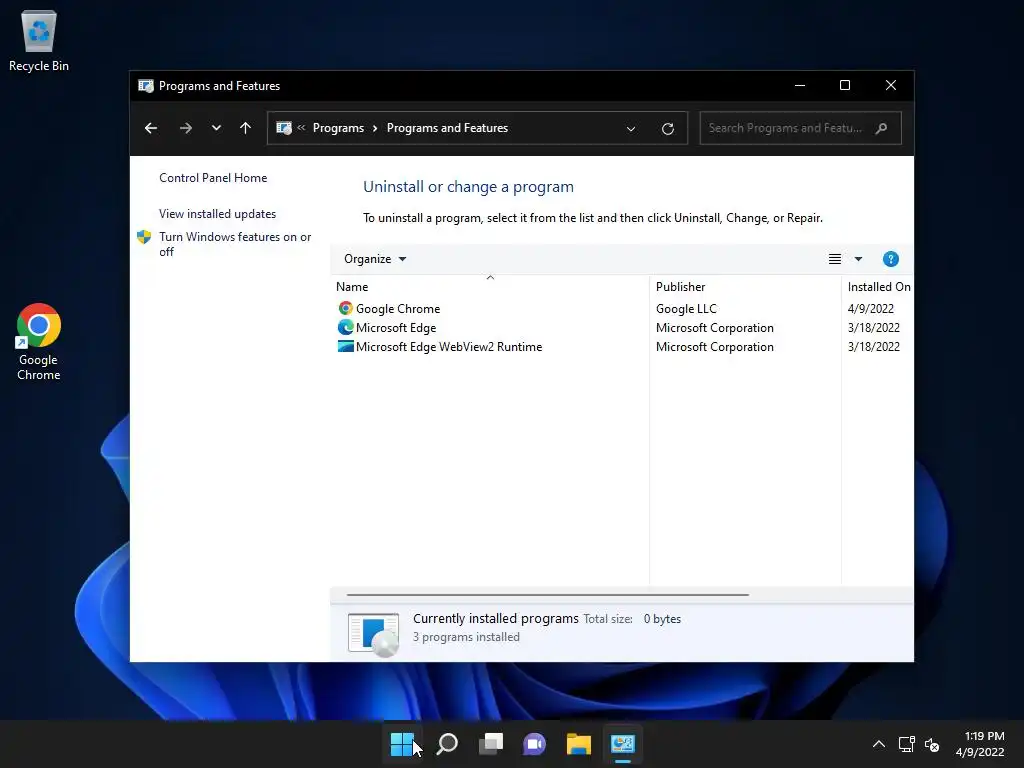Open Control Panel Home link

tap(213, 178)
